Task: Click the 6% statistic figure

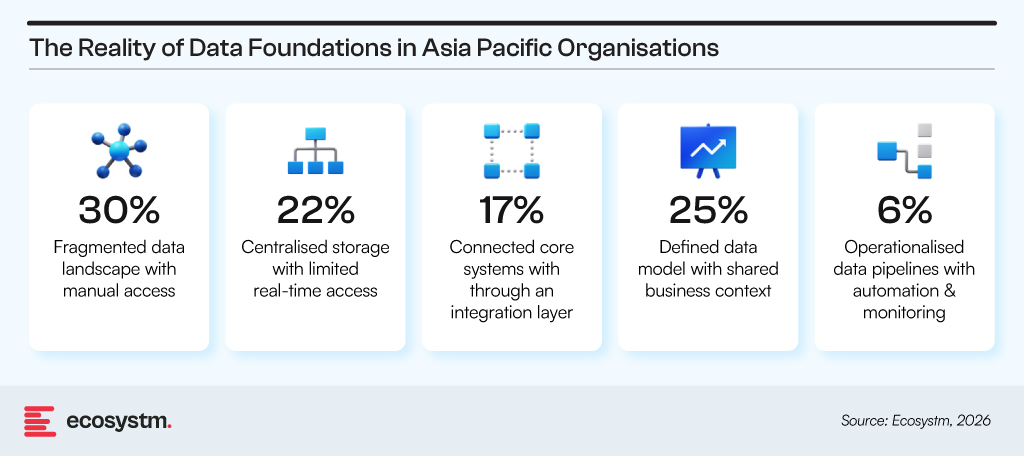Action: coord(904,210)
